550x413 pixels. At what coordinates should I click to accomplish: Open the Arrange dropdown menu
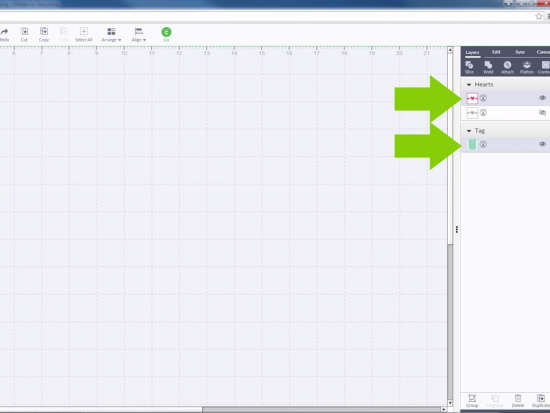pyautogui.click(x=111, y=35)
